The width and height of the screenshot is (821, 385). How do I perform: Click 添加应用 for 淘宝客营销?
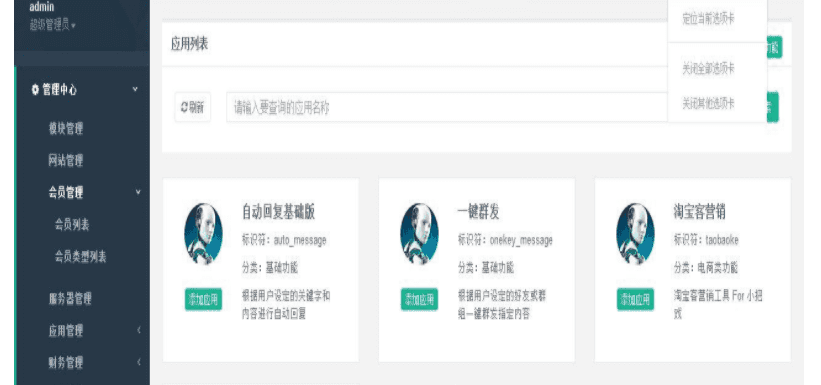click(635, 300)
